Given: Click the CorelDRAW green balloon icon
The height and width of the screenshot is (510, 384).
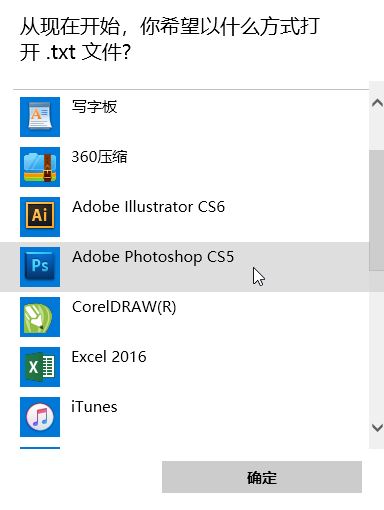Looking at the screenshot, I should tap(40, 317).
